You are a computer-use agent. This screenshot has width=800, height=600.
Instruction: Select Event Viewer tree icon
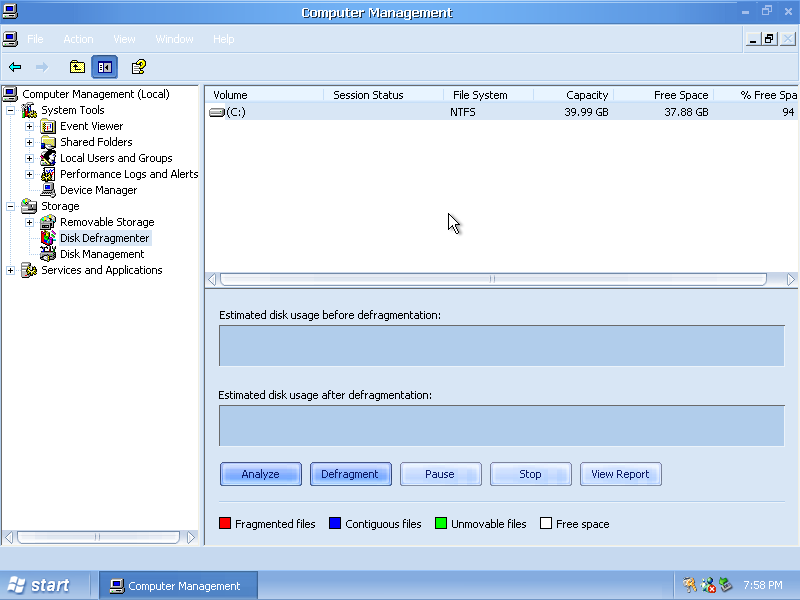point(48,126)
